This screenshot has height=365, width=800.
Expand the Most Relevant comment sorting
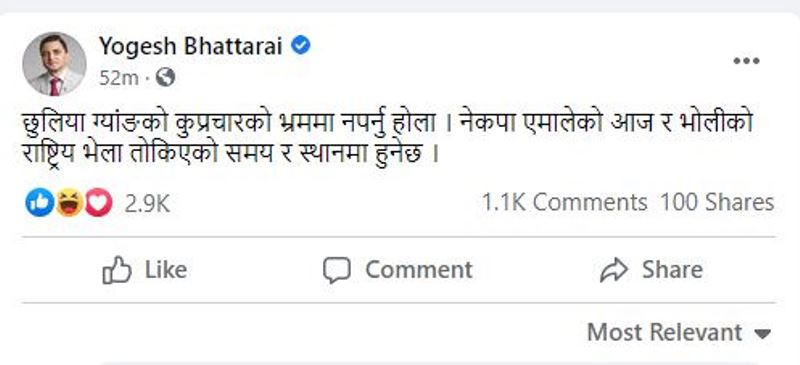coord(679,333)
